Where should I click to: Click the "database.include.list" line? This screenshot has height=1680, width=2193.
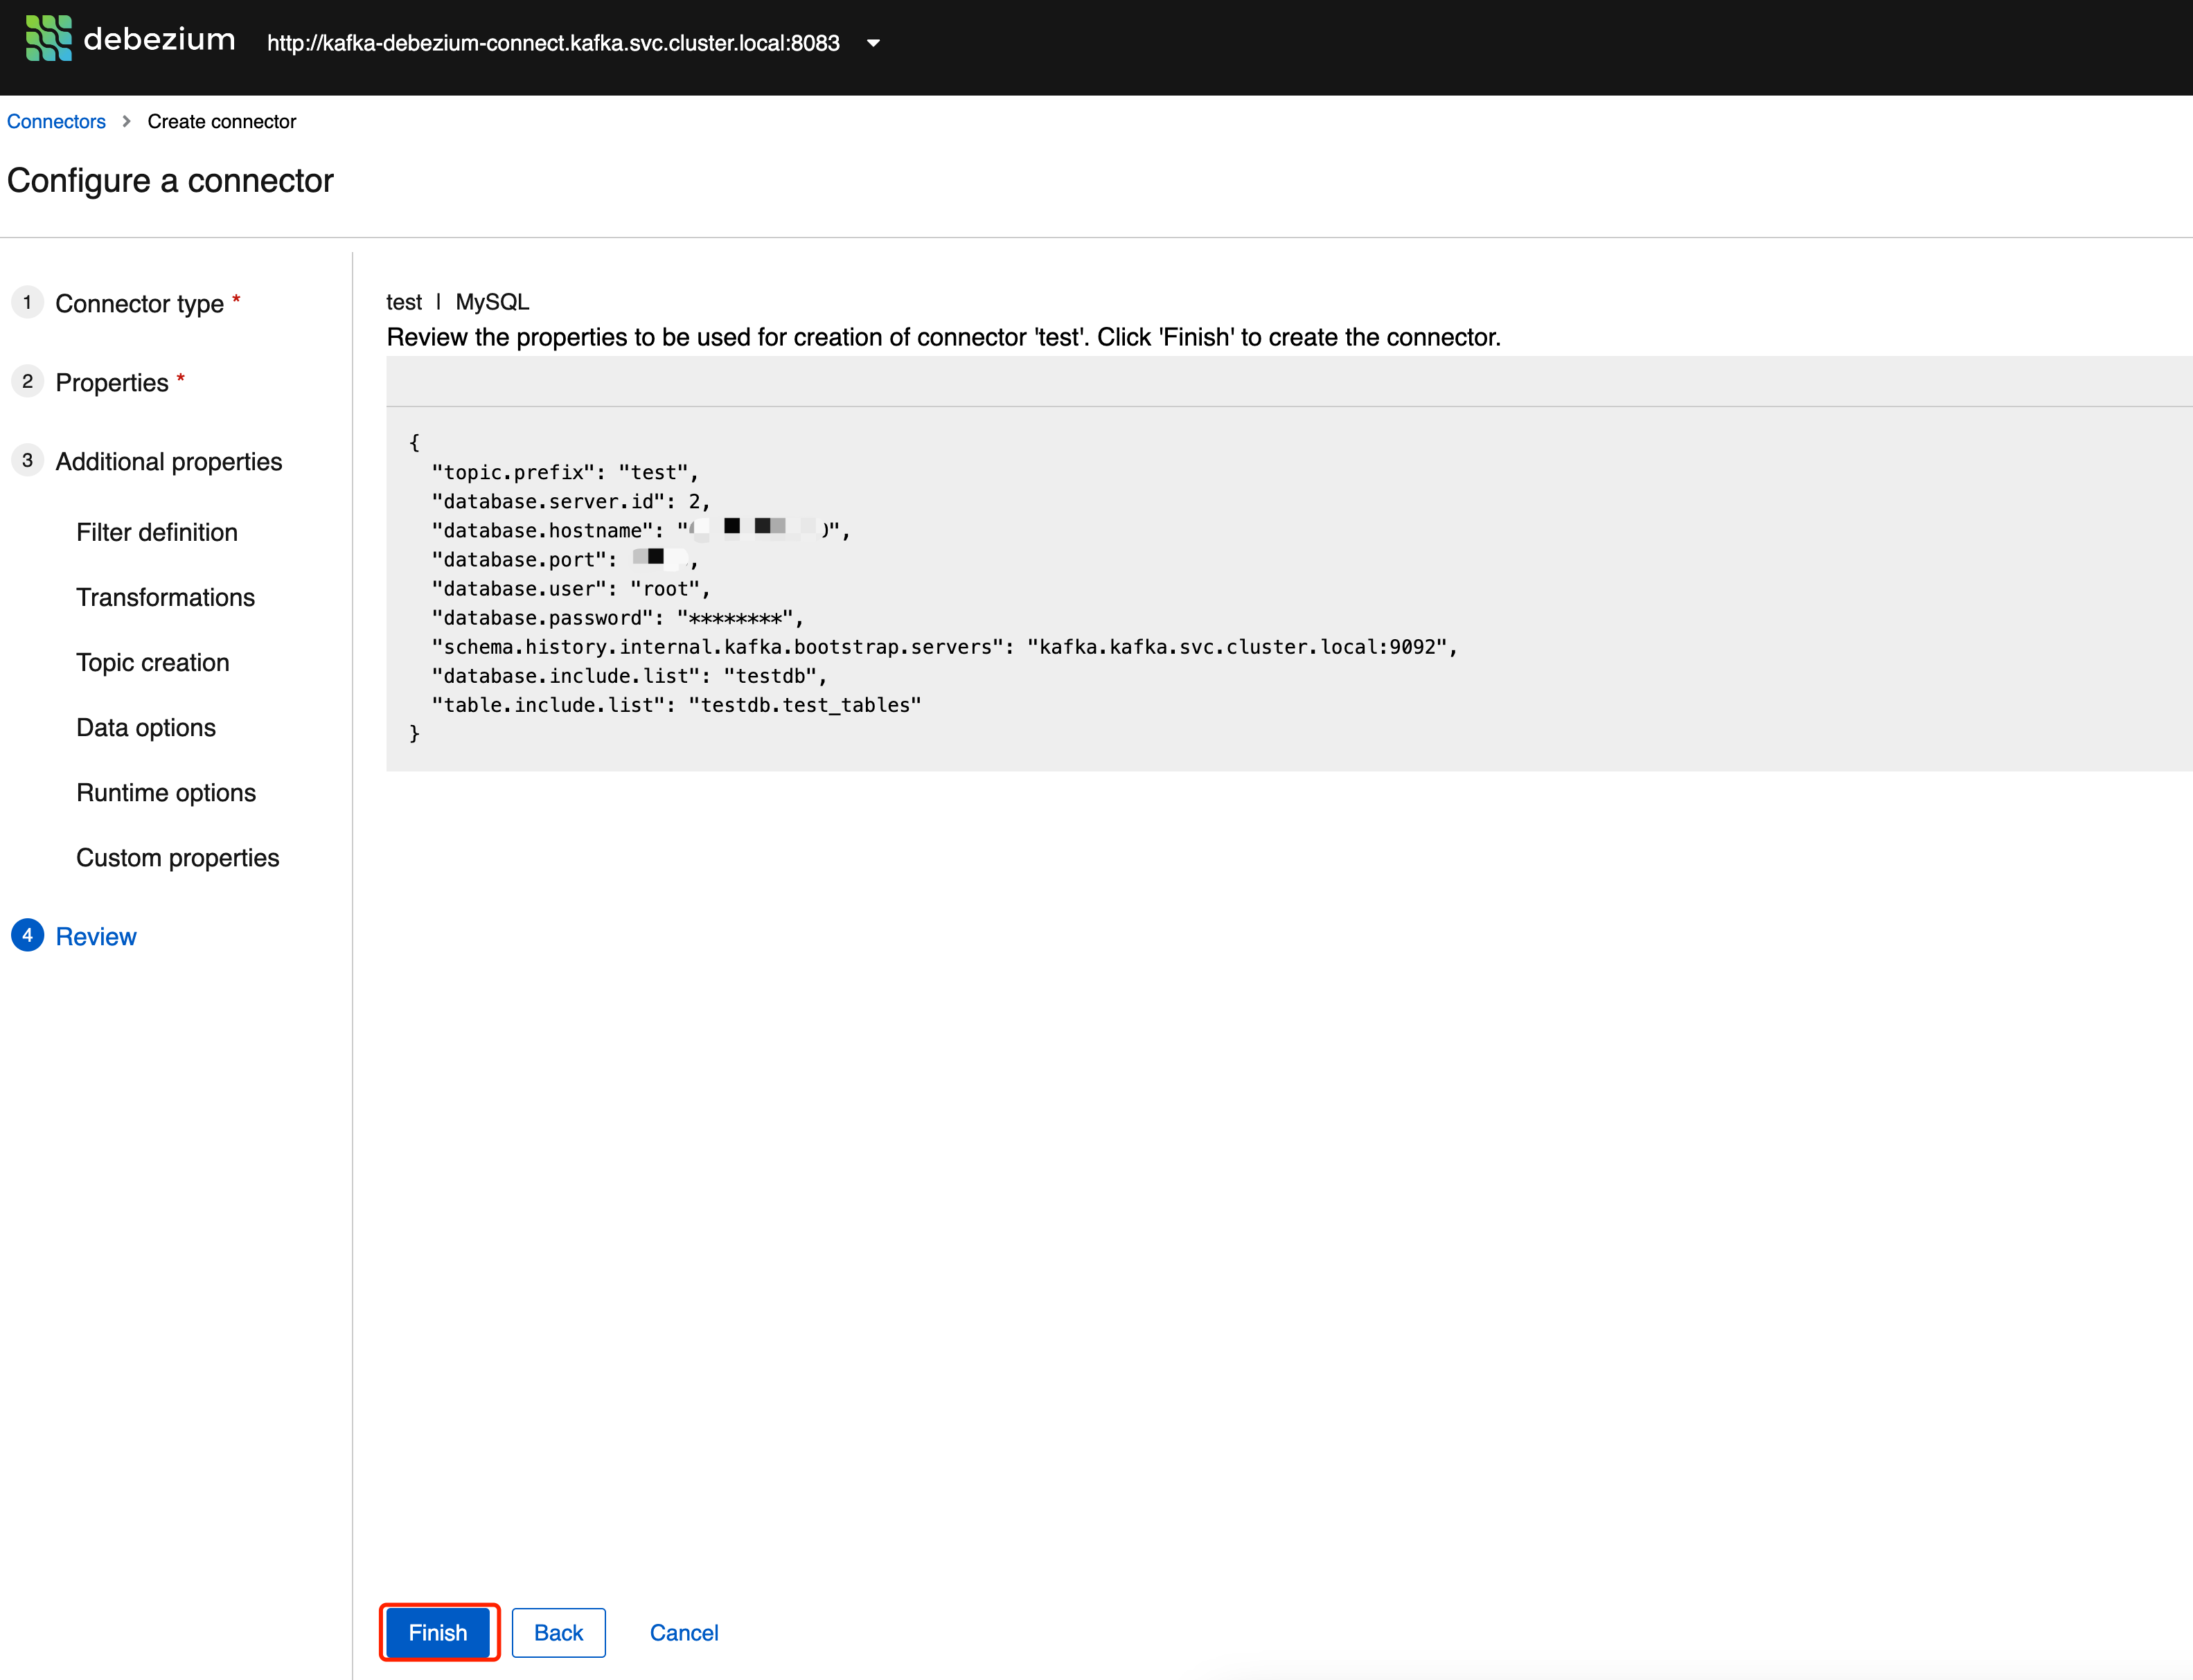[x=629, y=675]
